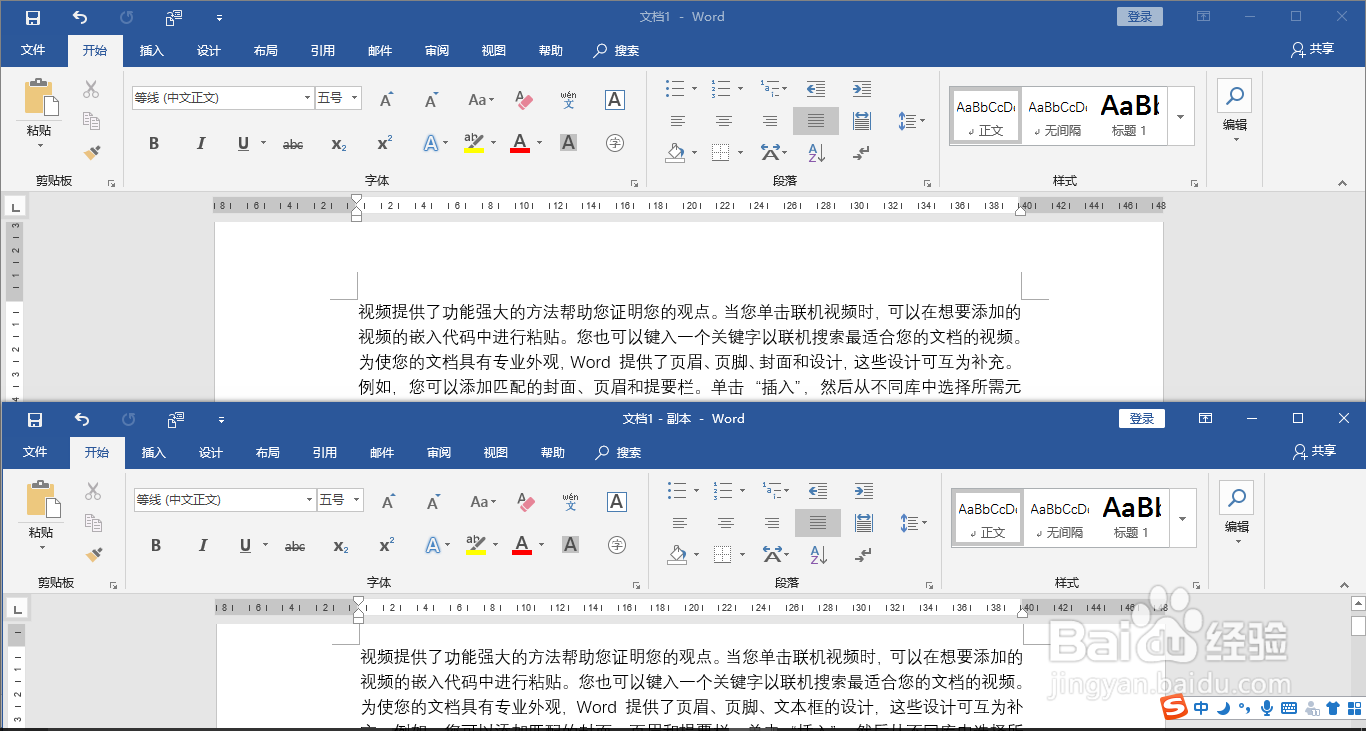The width and height of the screenshot is (1366, 731).
Task: Toggle Strikethrough abc in top window
Action: (293, 144)
